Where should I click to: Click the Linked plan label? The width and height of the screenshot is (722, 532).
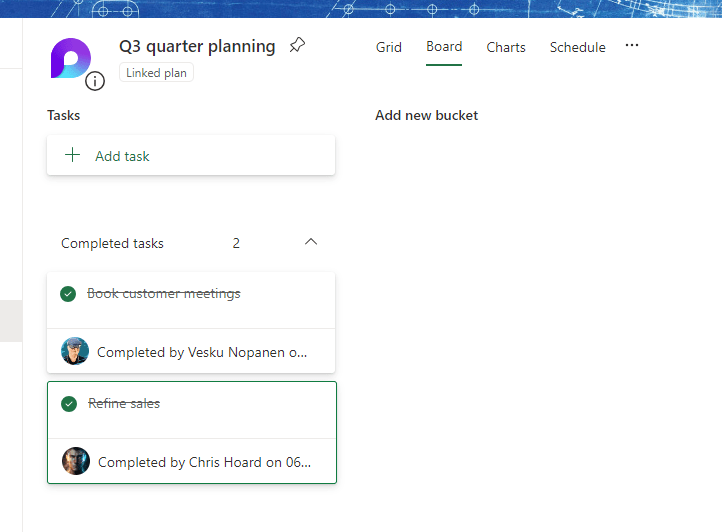point(156,73)
